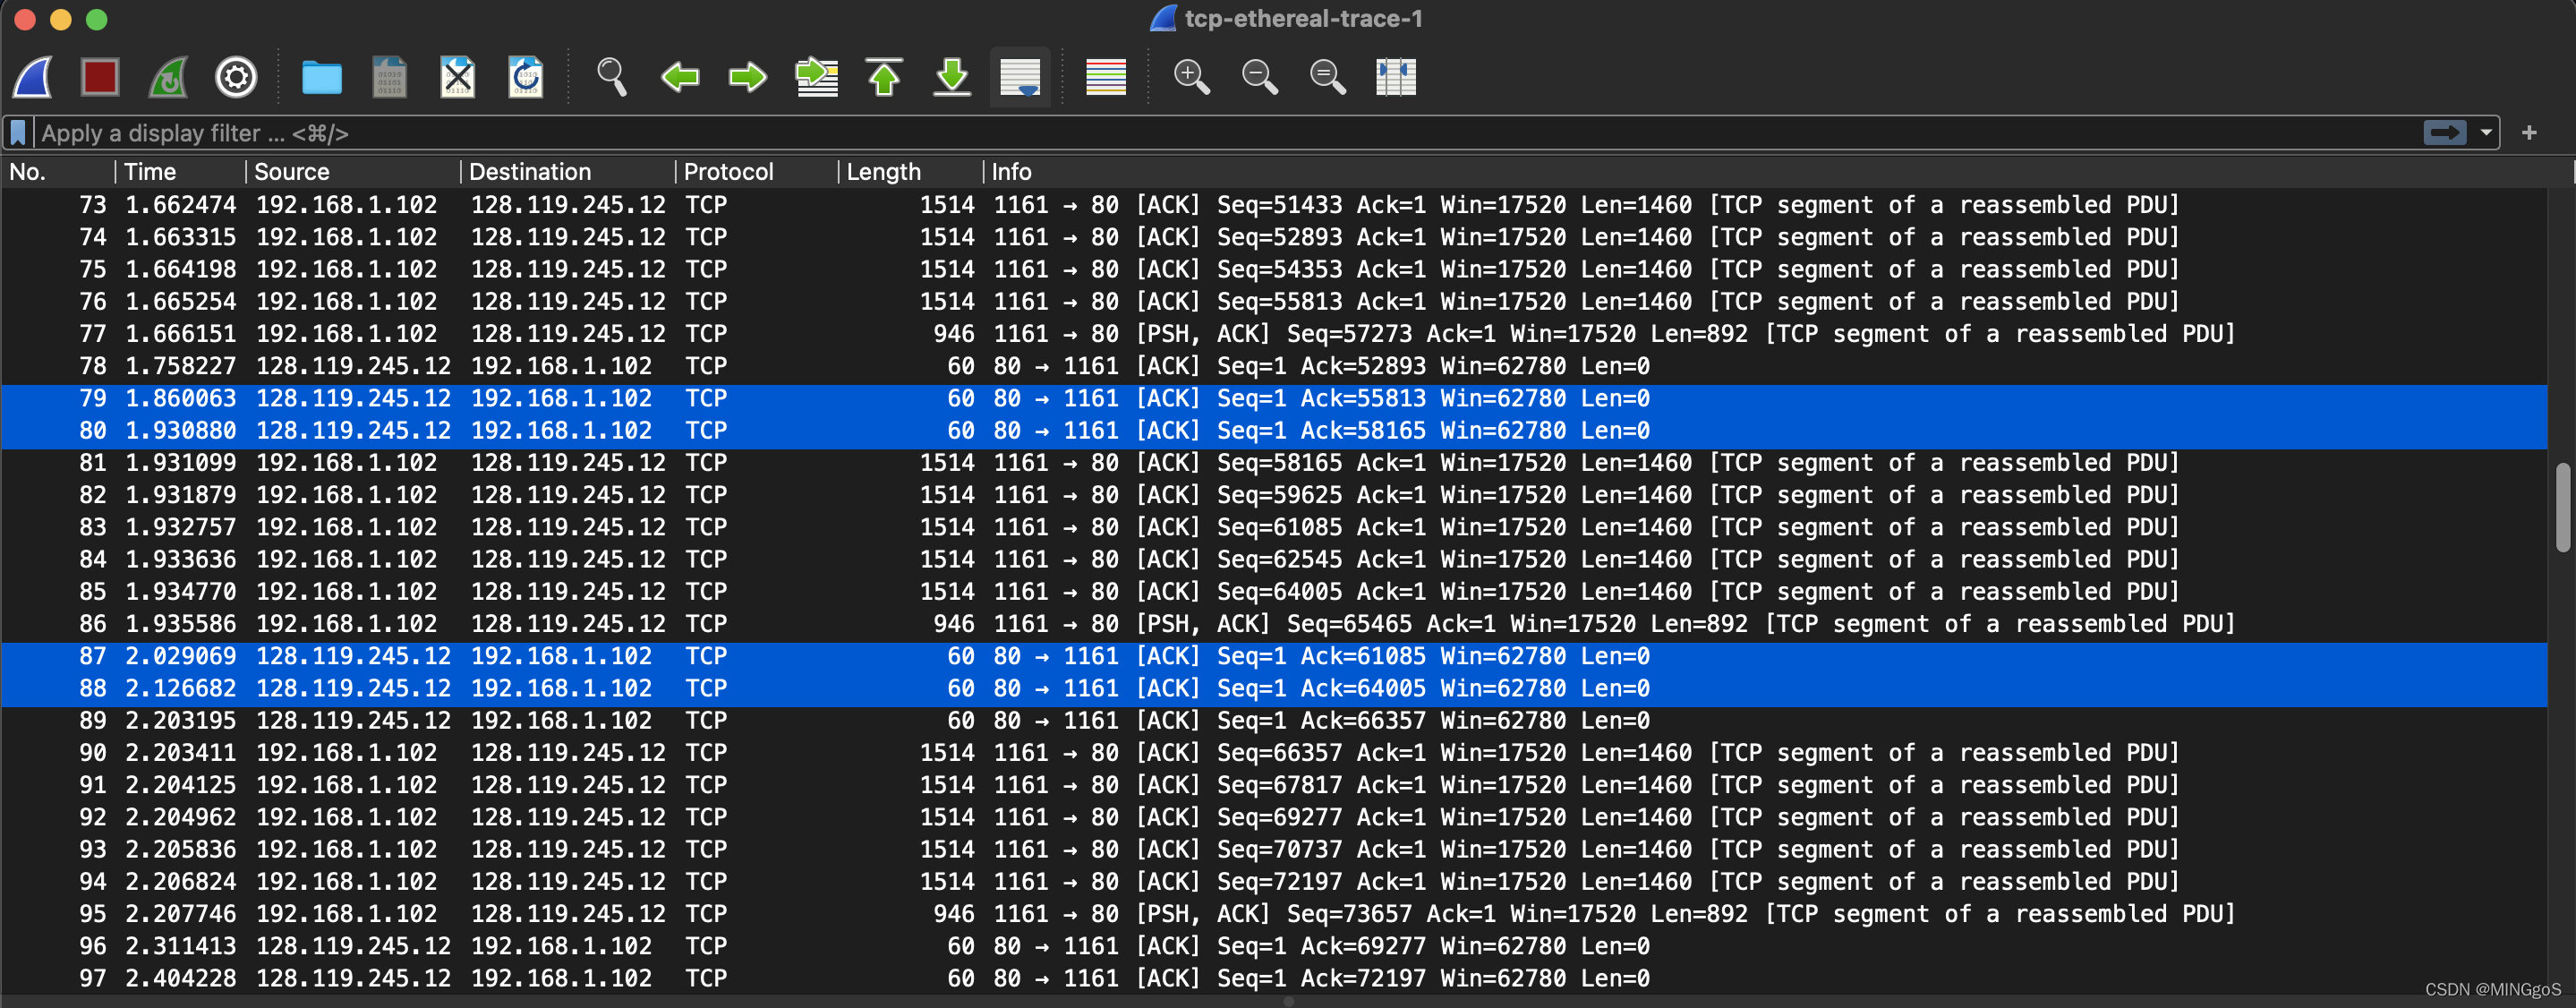Click into the display filter field
The image size is (2576, 1008).
pyautogui.click(x=1200, y=133)
